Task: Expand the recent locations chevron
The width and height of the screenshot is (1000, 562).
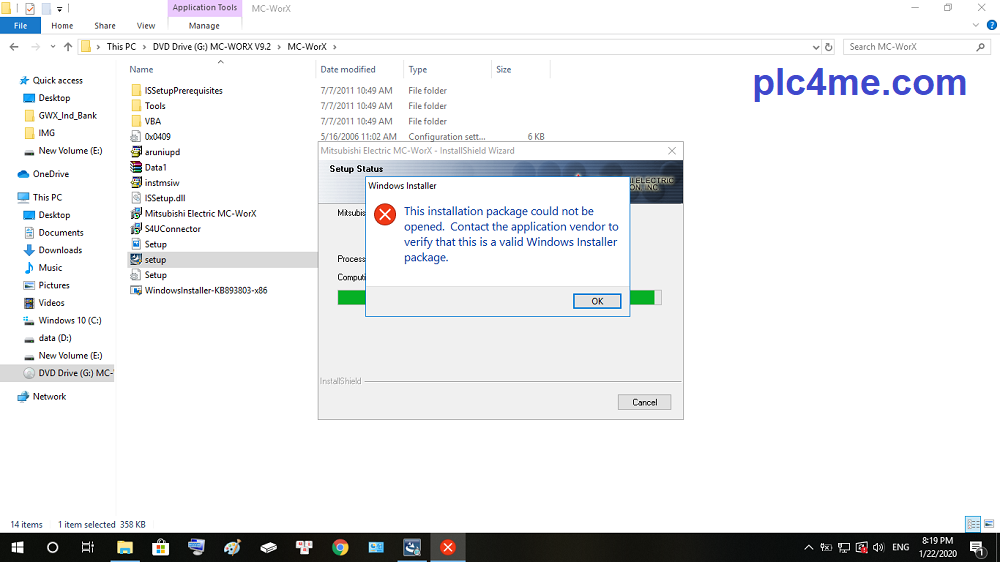Action: [x=51, y=47]
